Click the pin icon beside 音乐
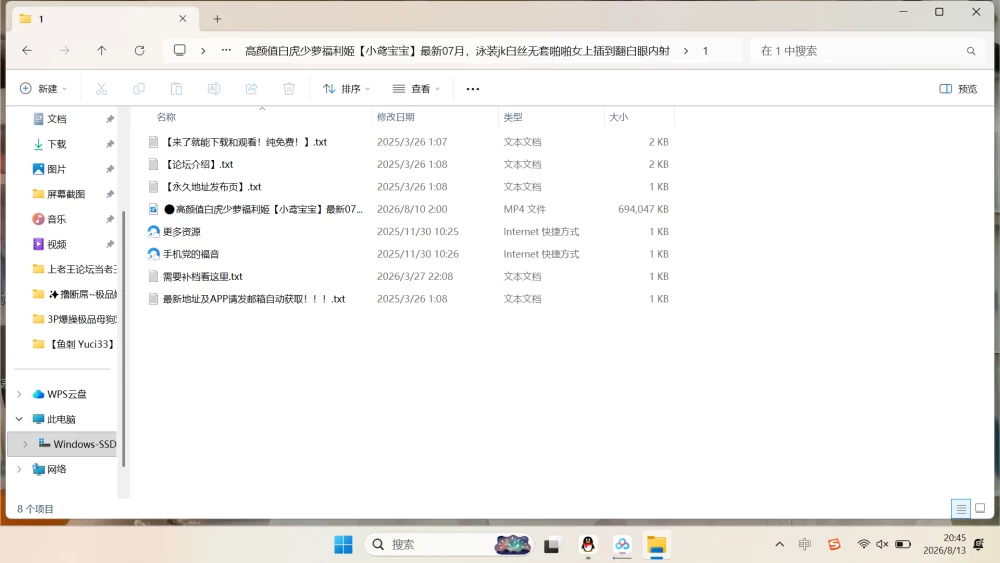Viewport: 1000px width, 563px height. pyautogui.click(x=110, y=219)
